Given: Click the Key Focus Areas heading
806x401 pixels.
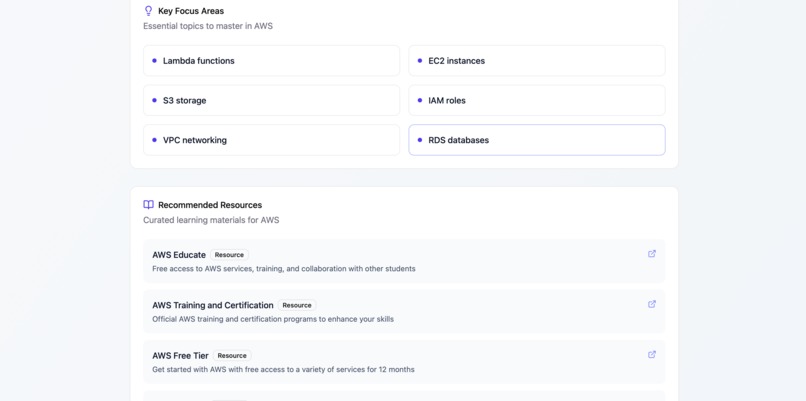Looking at the screenshot, I should pyautogui.click(x=191, y=11).
